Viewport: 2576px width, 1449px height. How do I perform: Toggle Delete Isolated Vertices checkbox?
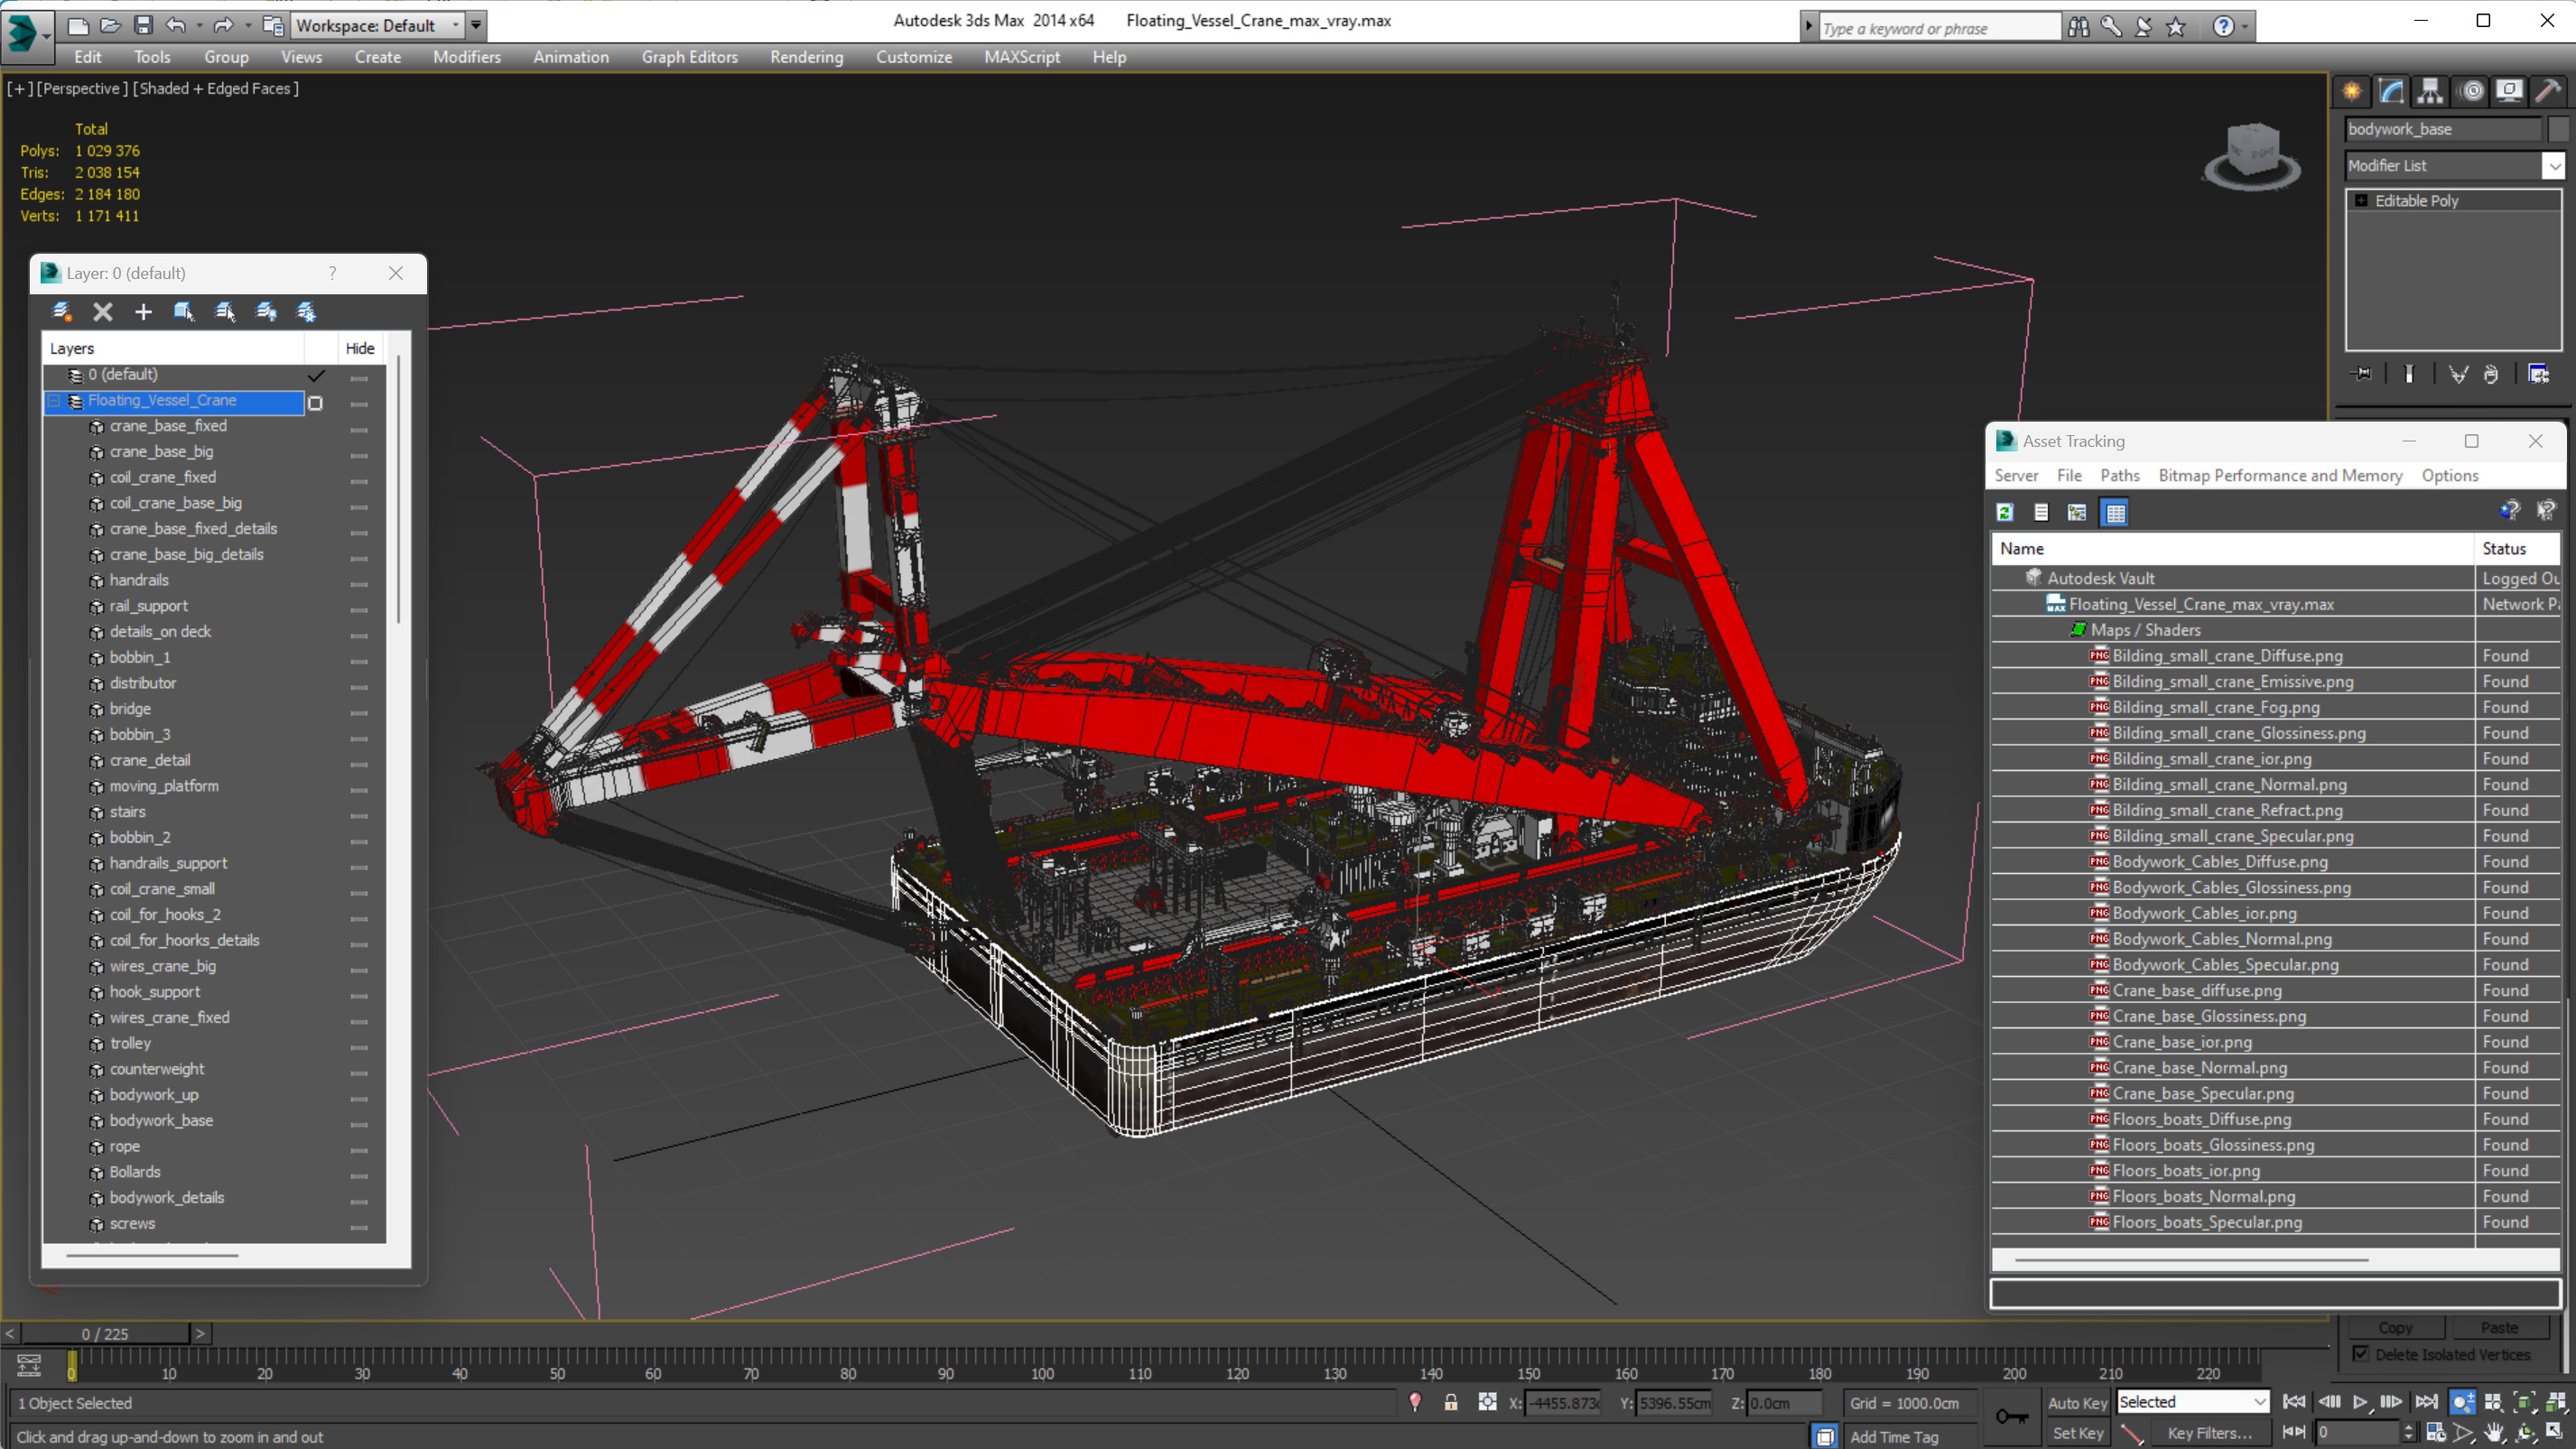pos(2362,1354)
